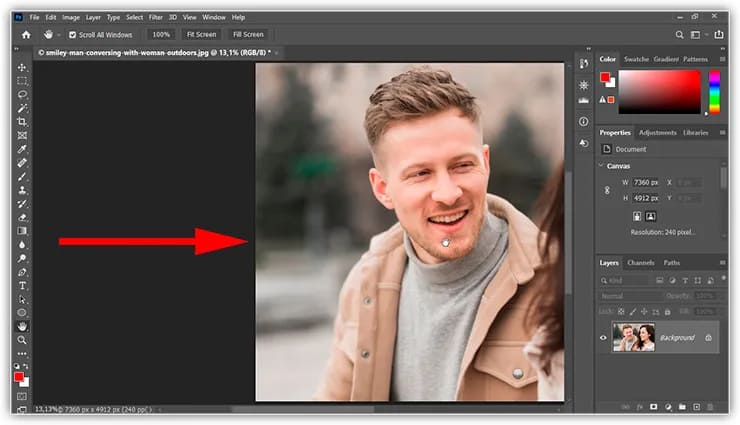
Task: Unlock the Background layer lock icon
Action: pyautogui.click(x=708, y=338)
